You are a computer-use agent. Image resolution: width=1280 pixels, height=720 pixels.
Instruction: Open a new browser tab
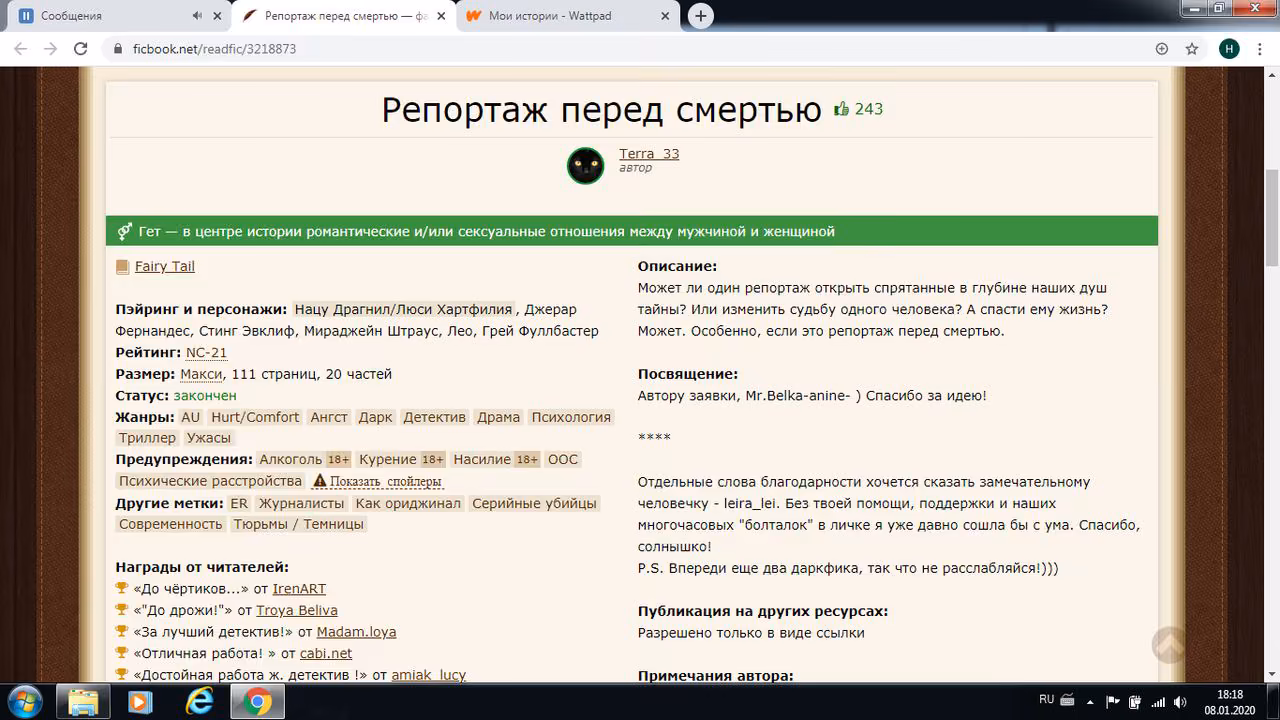pyautogui.click(x=701, y=16)
